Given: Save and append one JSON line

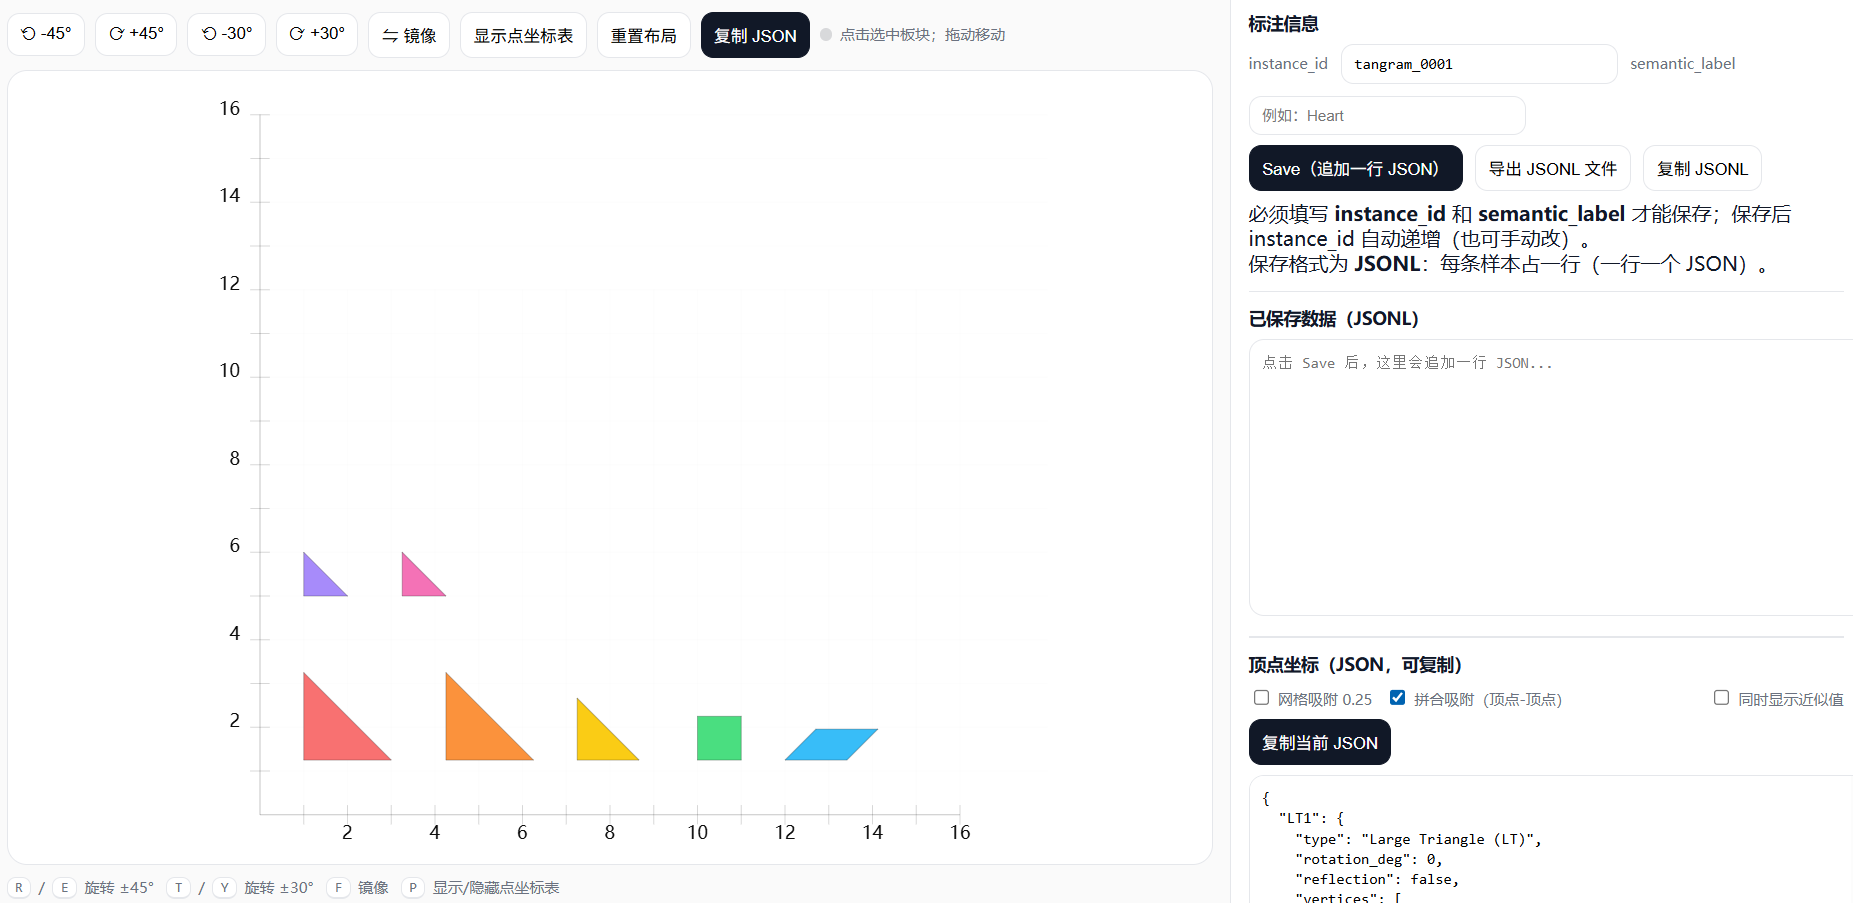Looking at the screenshot, I should pos(1355,168).
